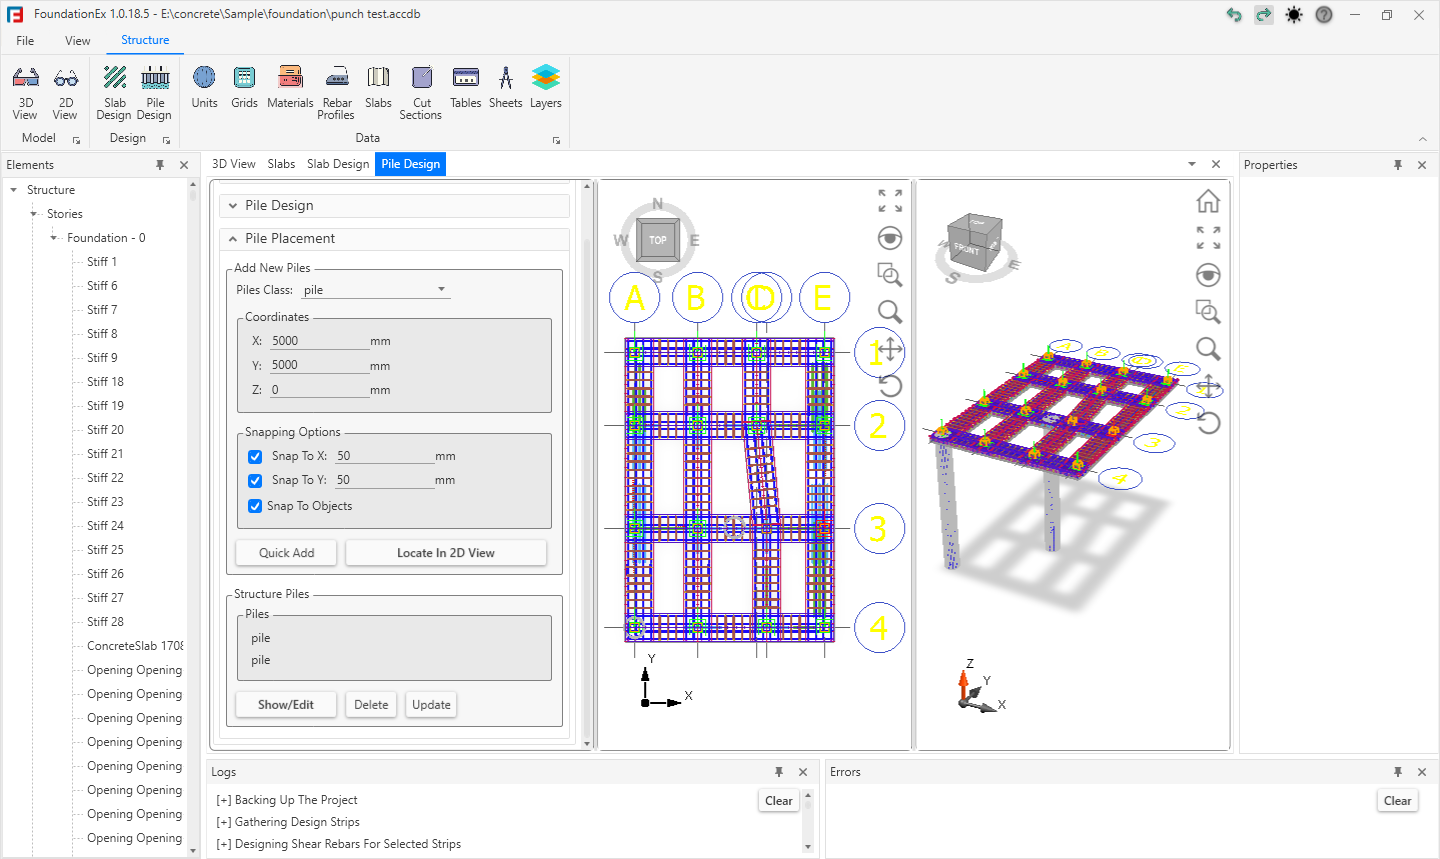Open Rebar Profiles from the ribbon
Image resolution: width=1440 pixels, height=859 pixels.
tap(337, 91)
